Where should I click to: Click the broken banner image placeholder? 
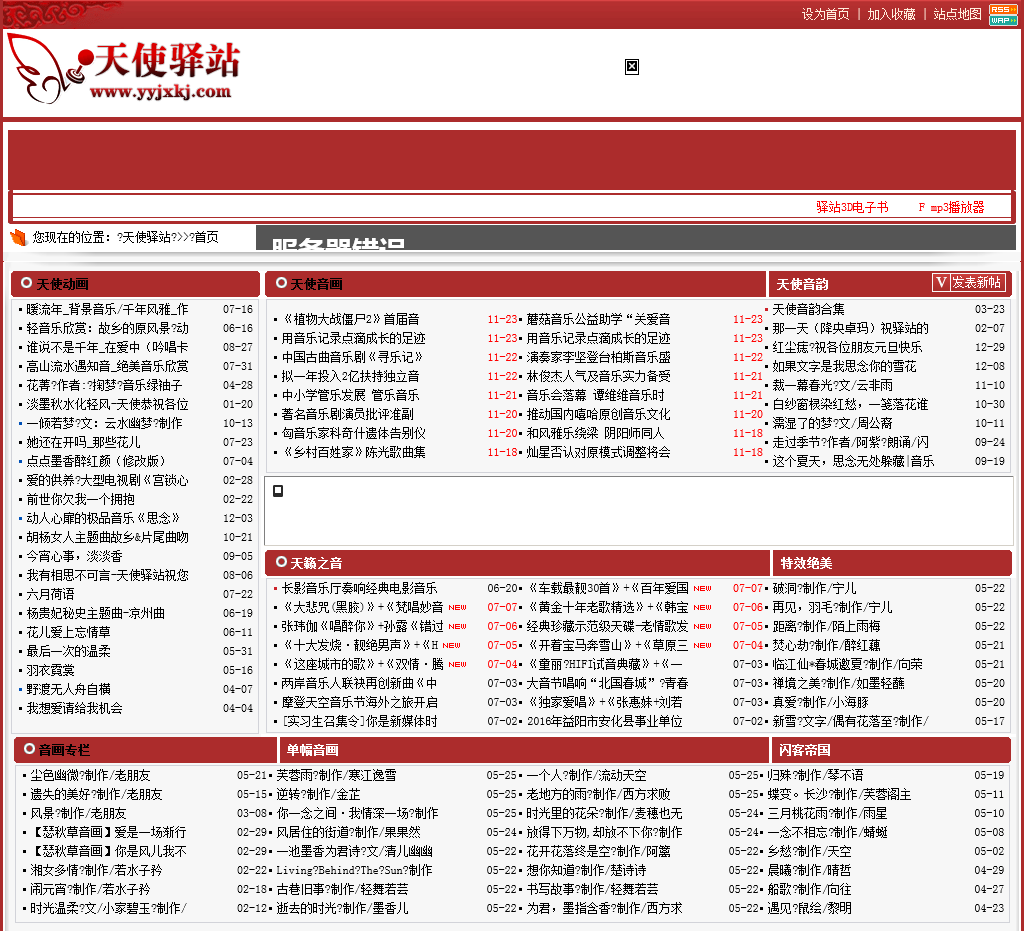[632, 67]
